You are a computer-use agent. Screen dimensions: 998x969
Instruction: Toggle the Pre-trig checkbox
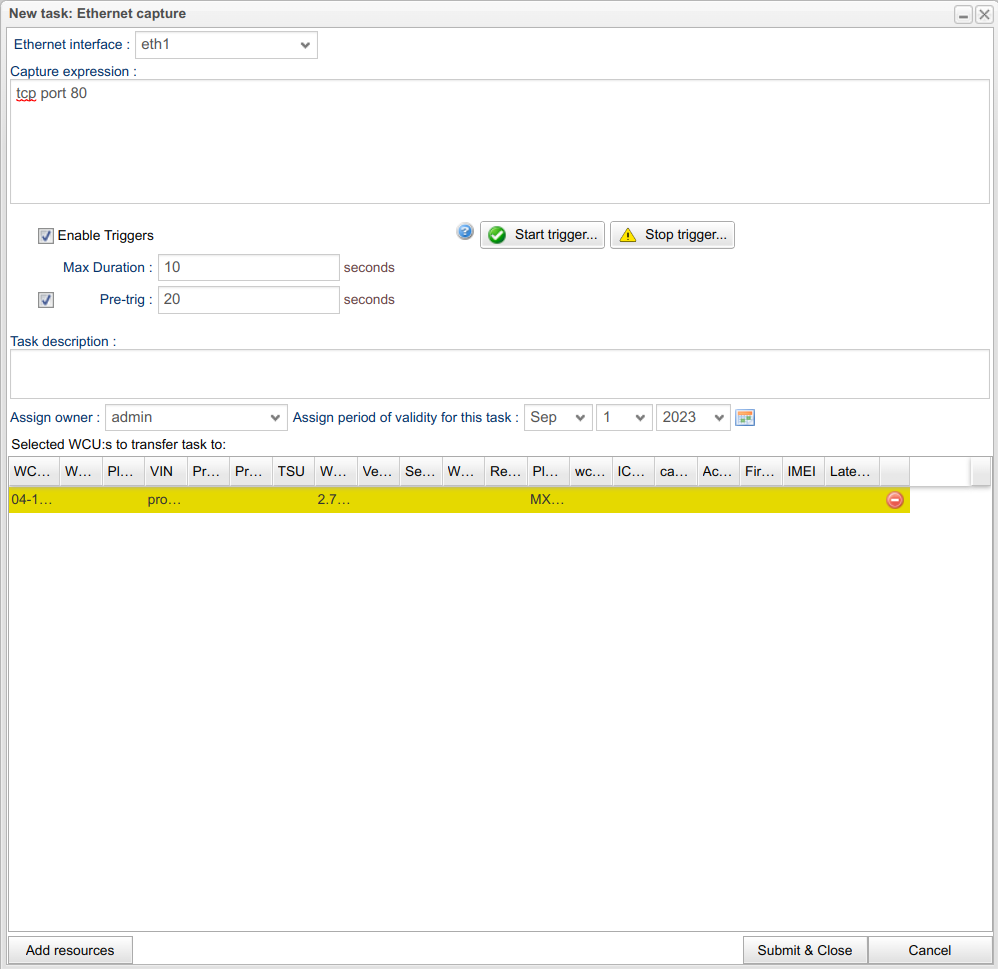pyautogui.click(x=46, y=300)
